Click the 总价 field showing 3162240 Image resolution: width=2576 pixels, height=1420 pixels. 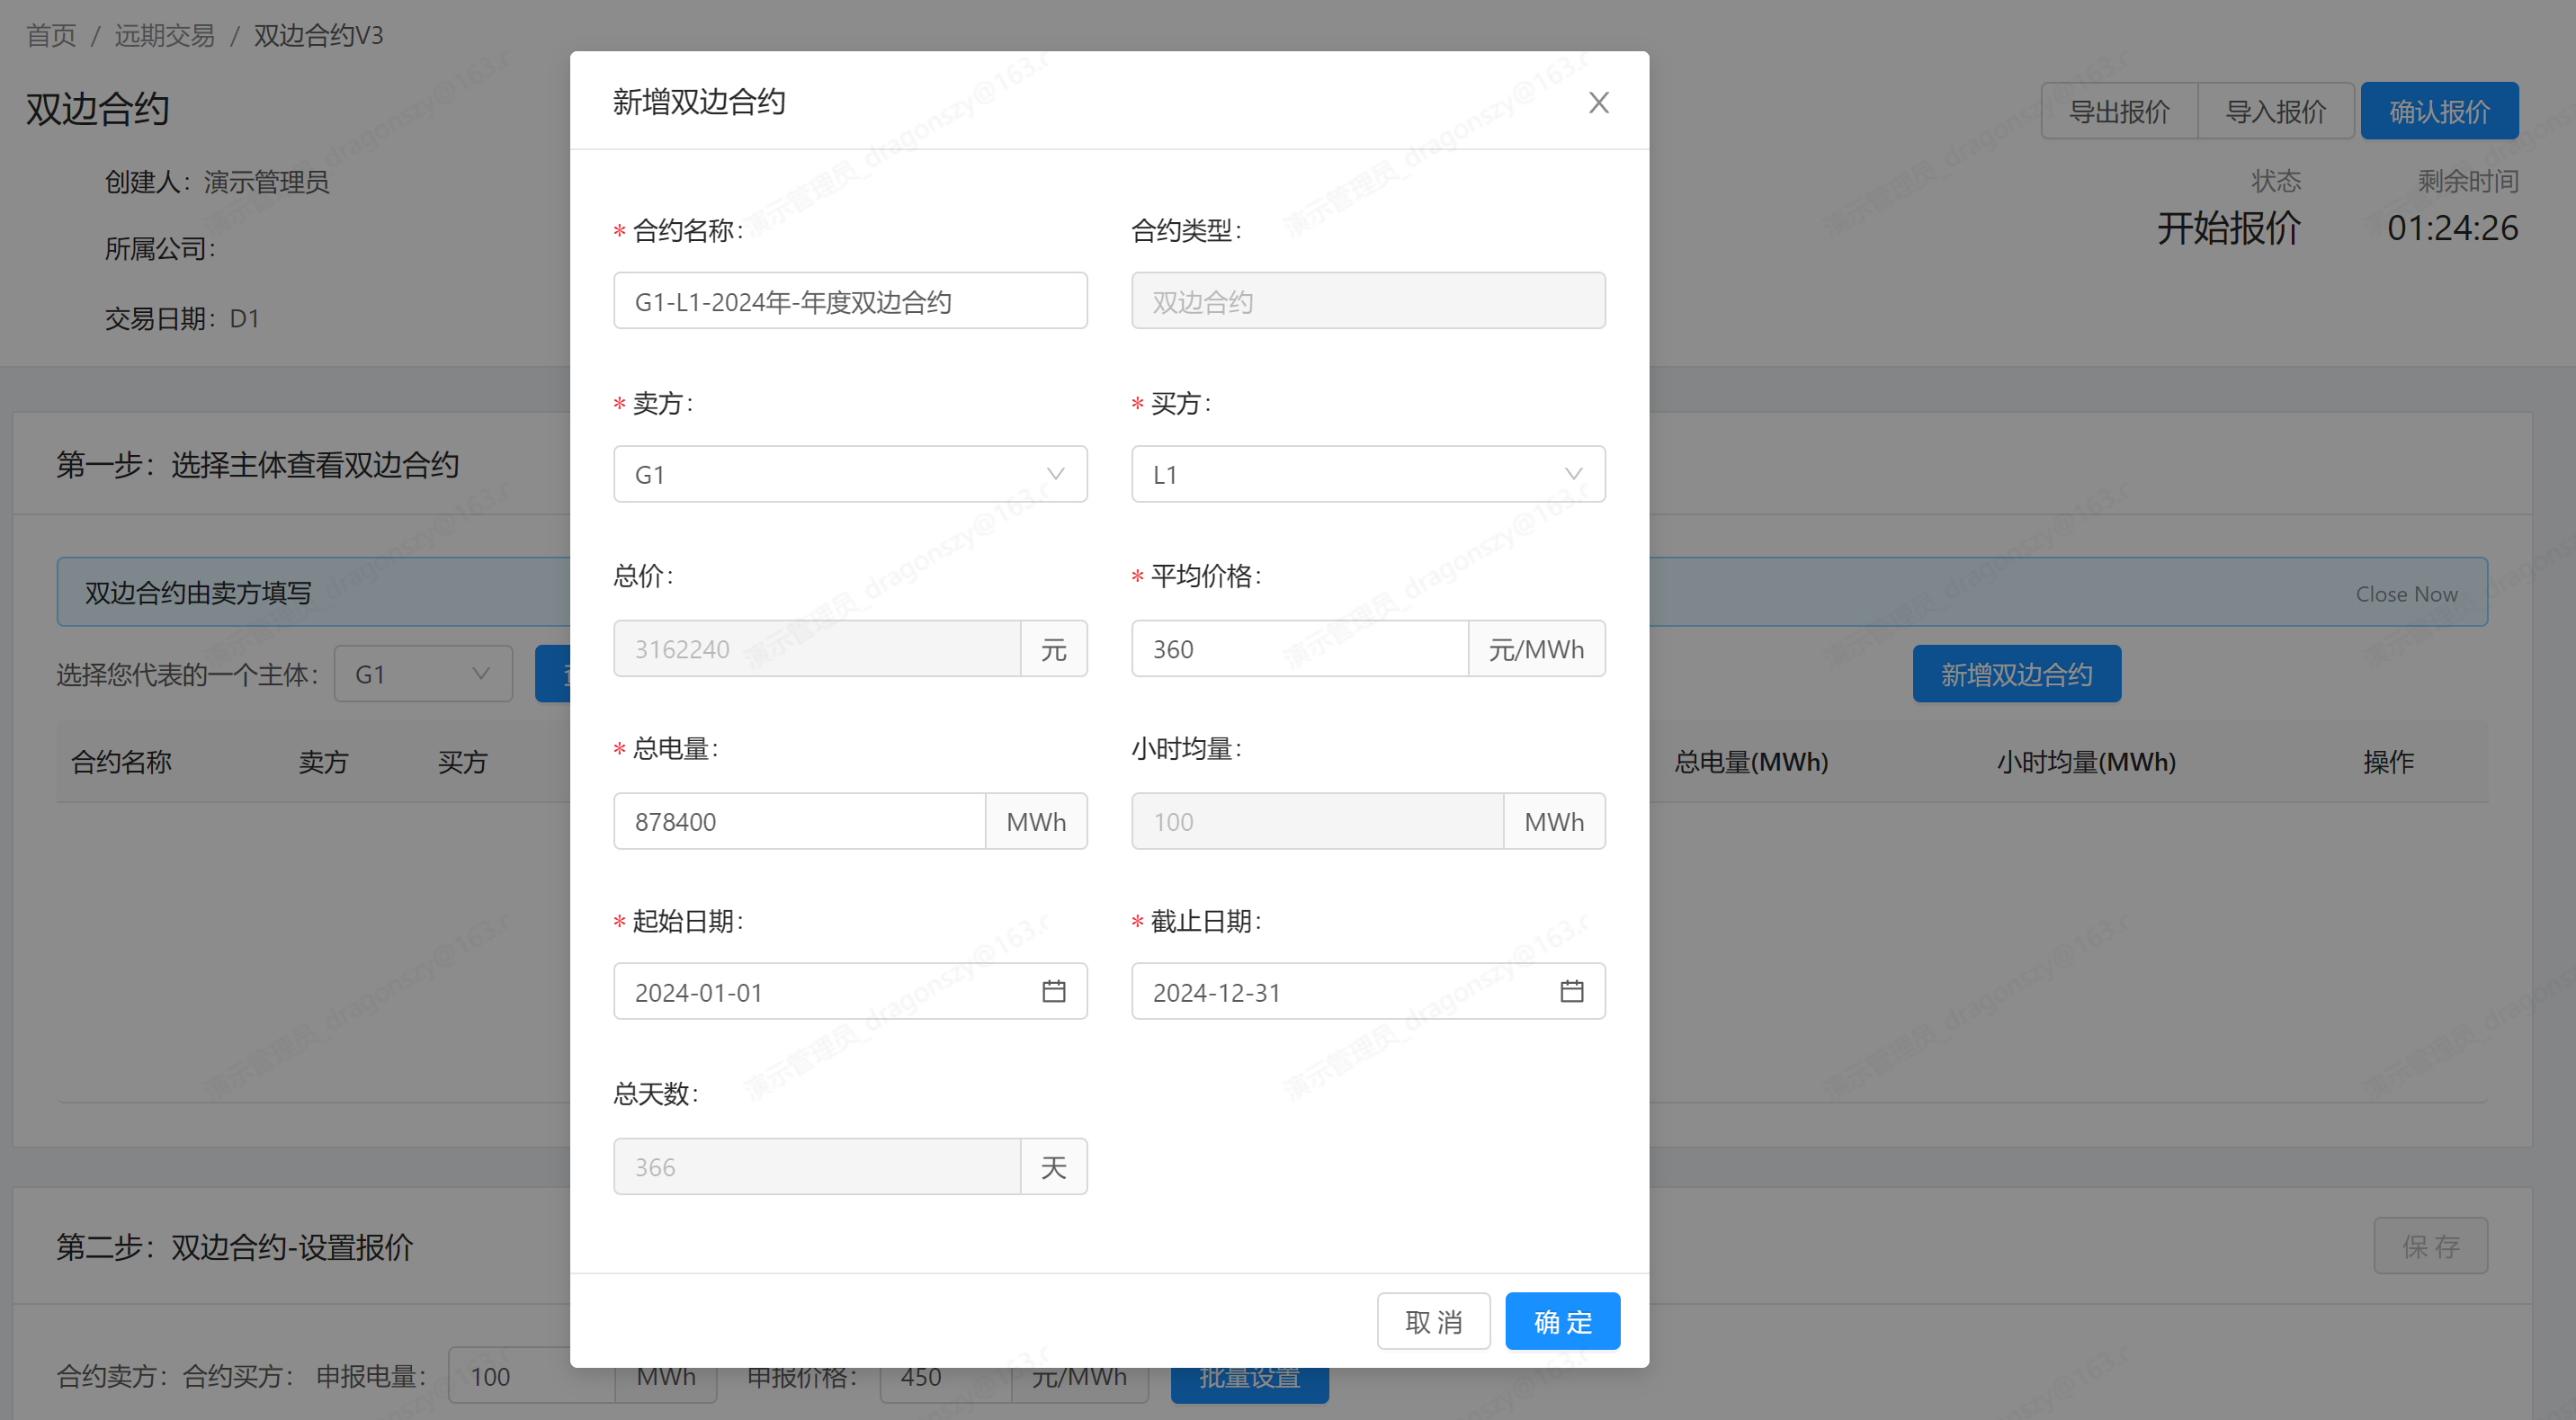pos(816,649)
